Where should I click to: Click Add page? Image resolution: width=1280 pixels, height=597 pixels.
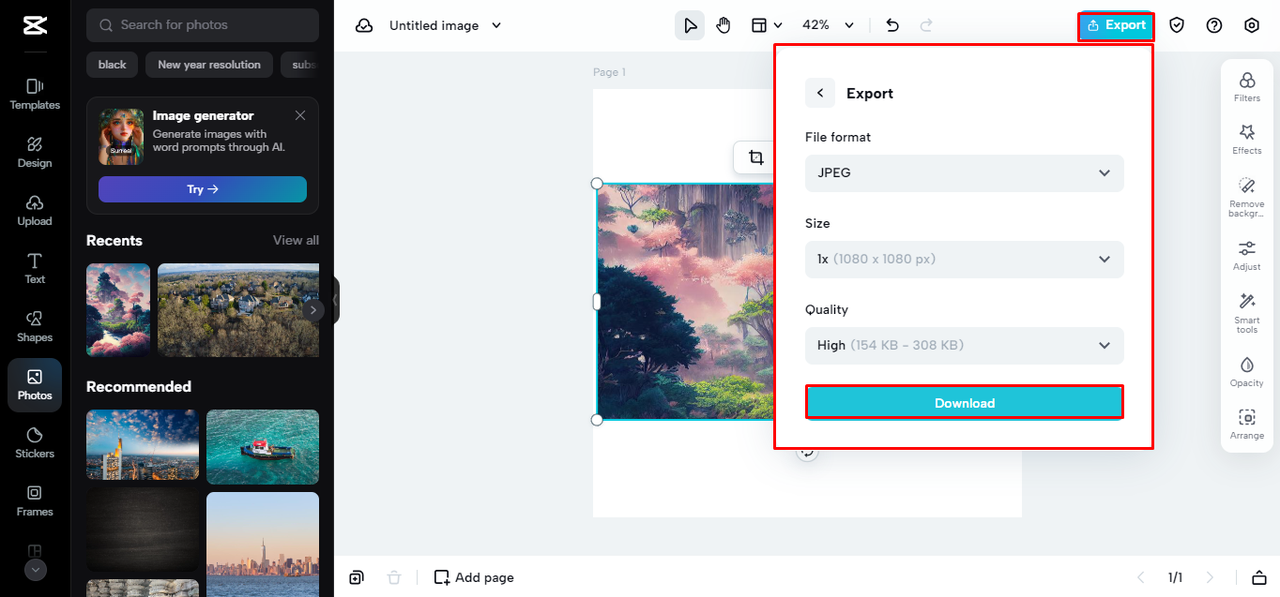pyautogui.click(x=474, y=577)
